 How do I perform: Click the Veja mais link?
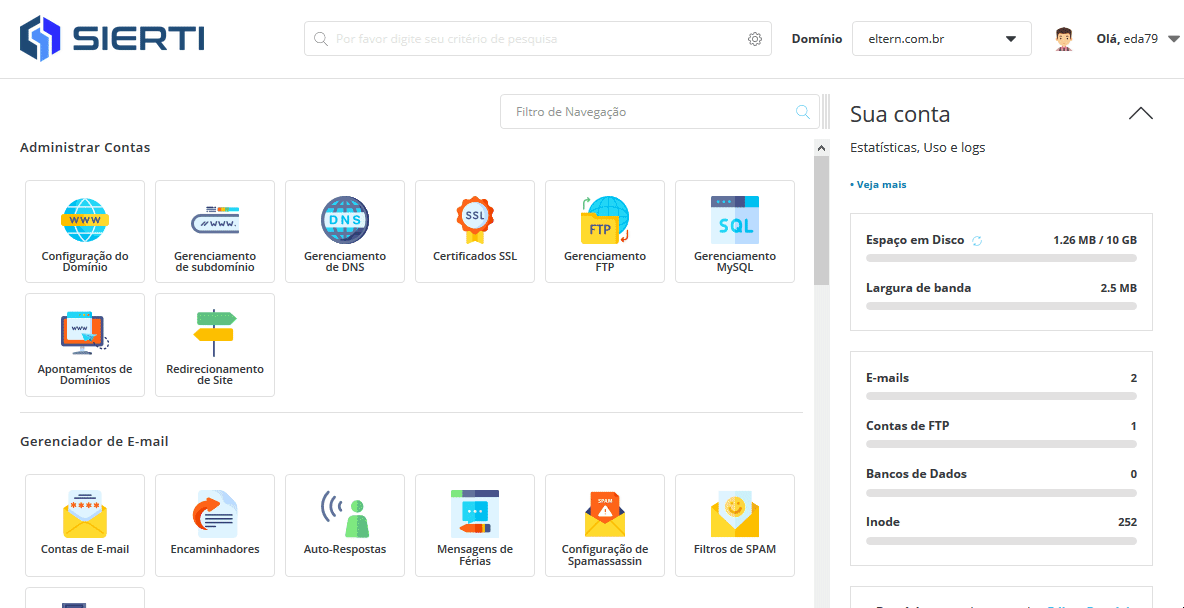(878, 184)
